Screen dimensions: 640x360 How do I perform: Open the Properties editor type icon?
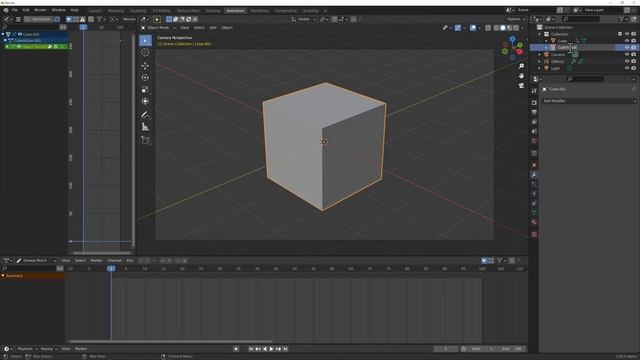537,79
